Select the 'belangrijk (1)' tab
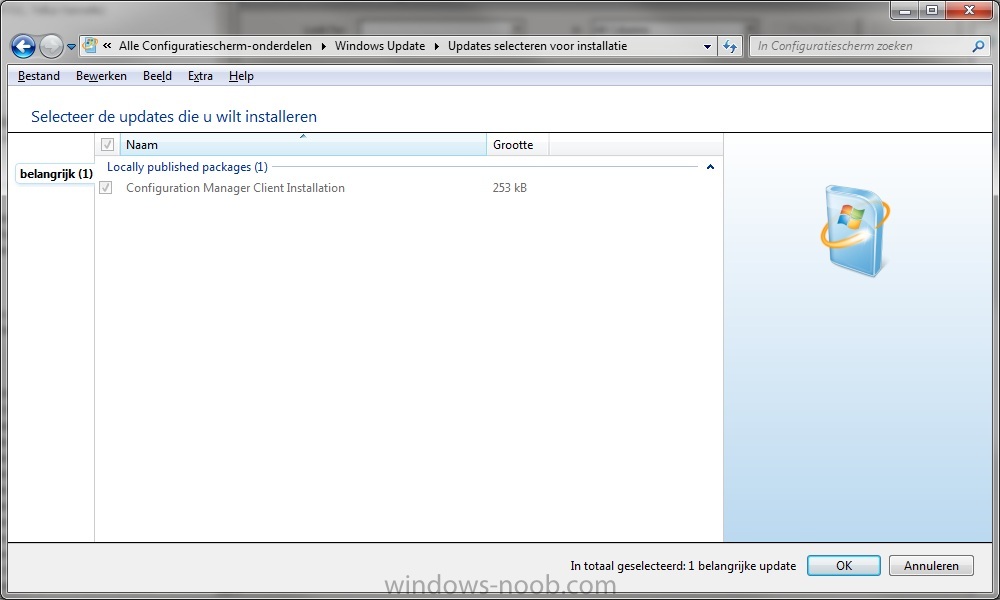Viewport: 1000px width, 600px height. (x=56, y=174)
